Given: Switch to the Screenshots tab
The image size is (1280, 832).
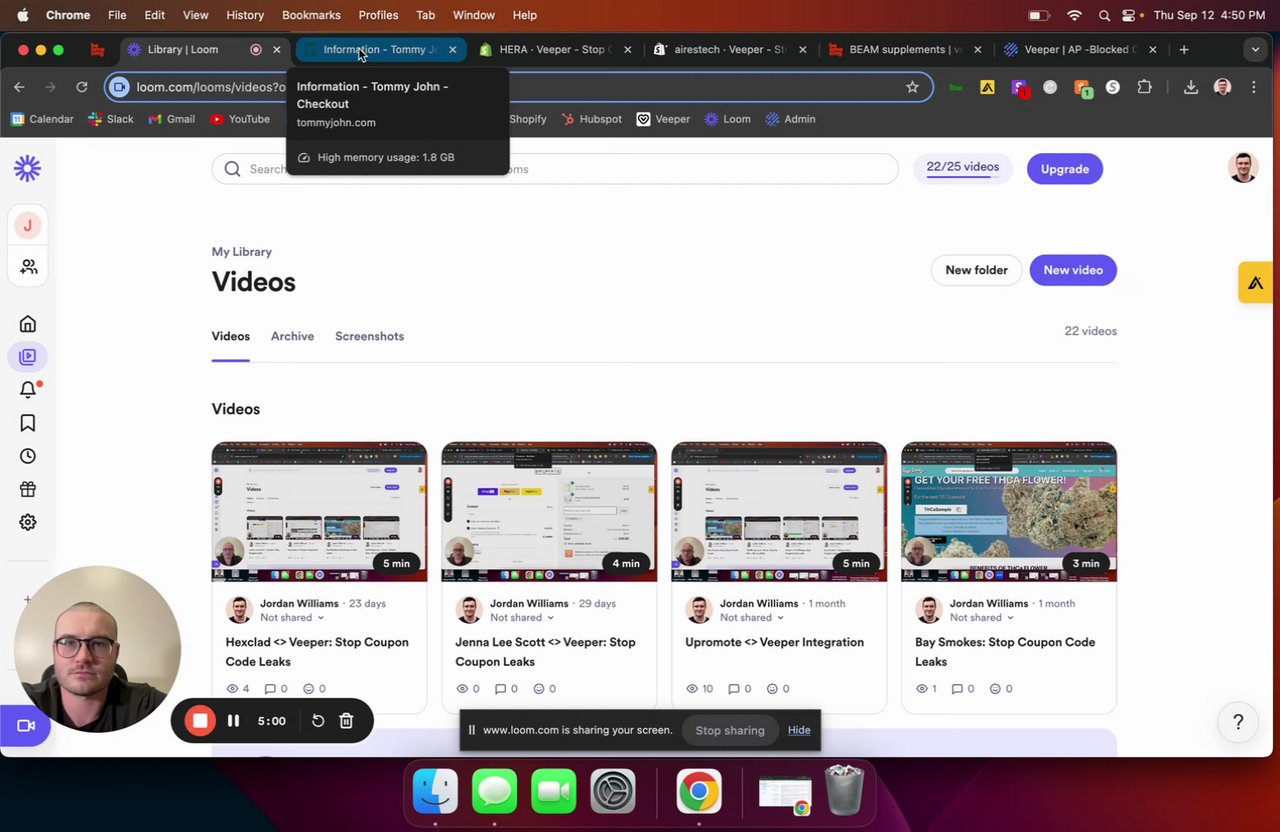Looking at the screenshot, I should pyautogui.click(x=369, y=336).
